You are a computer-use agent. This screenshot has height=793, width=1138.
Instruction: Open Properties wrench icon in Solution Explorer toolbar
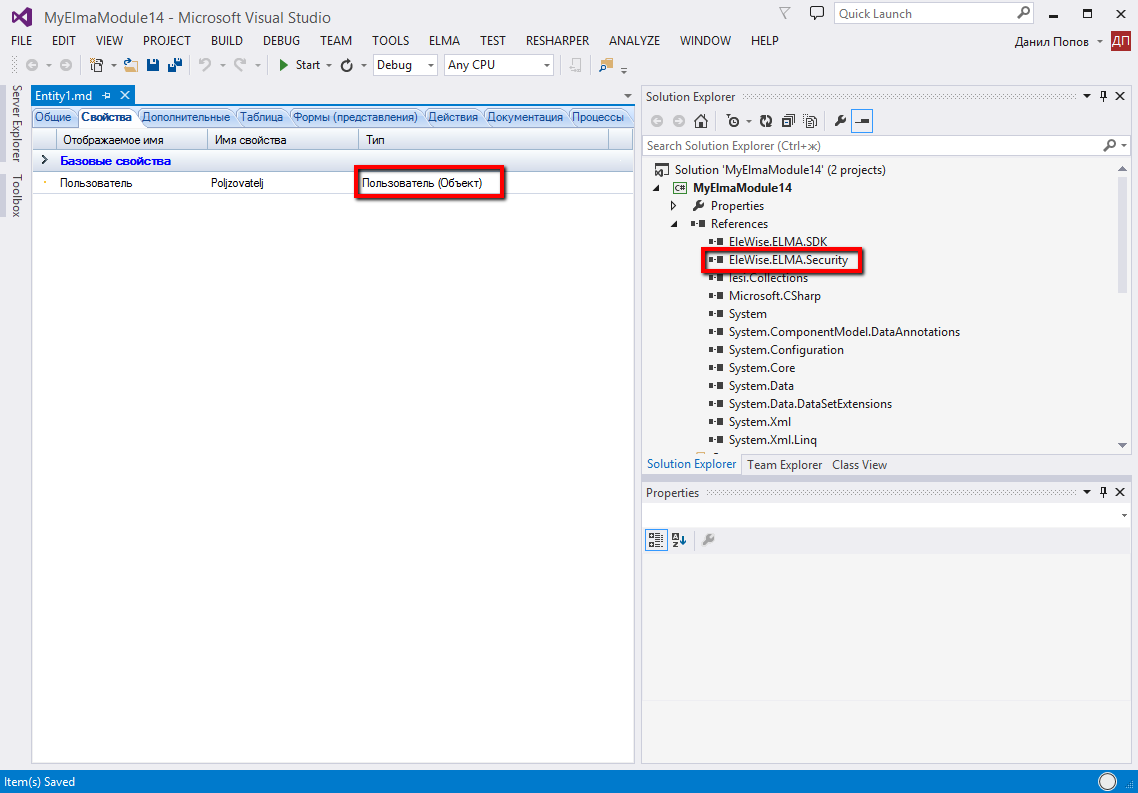tap(840, 121)
